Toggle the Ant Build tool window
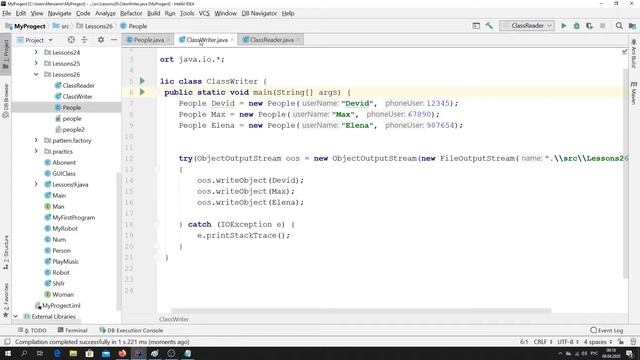 [633, 53]
